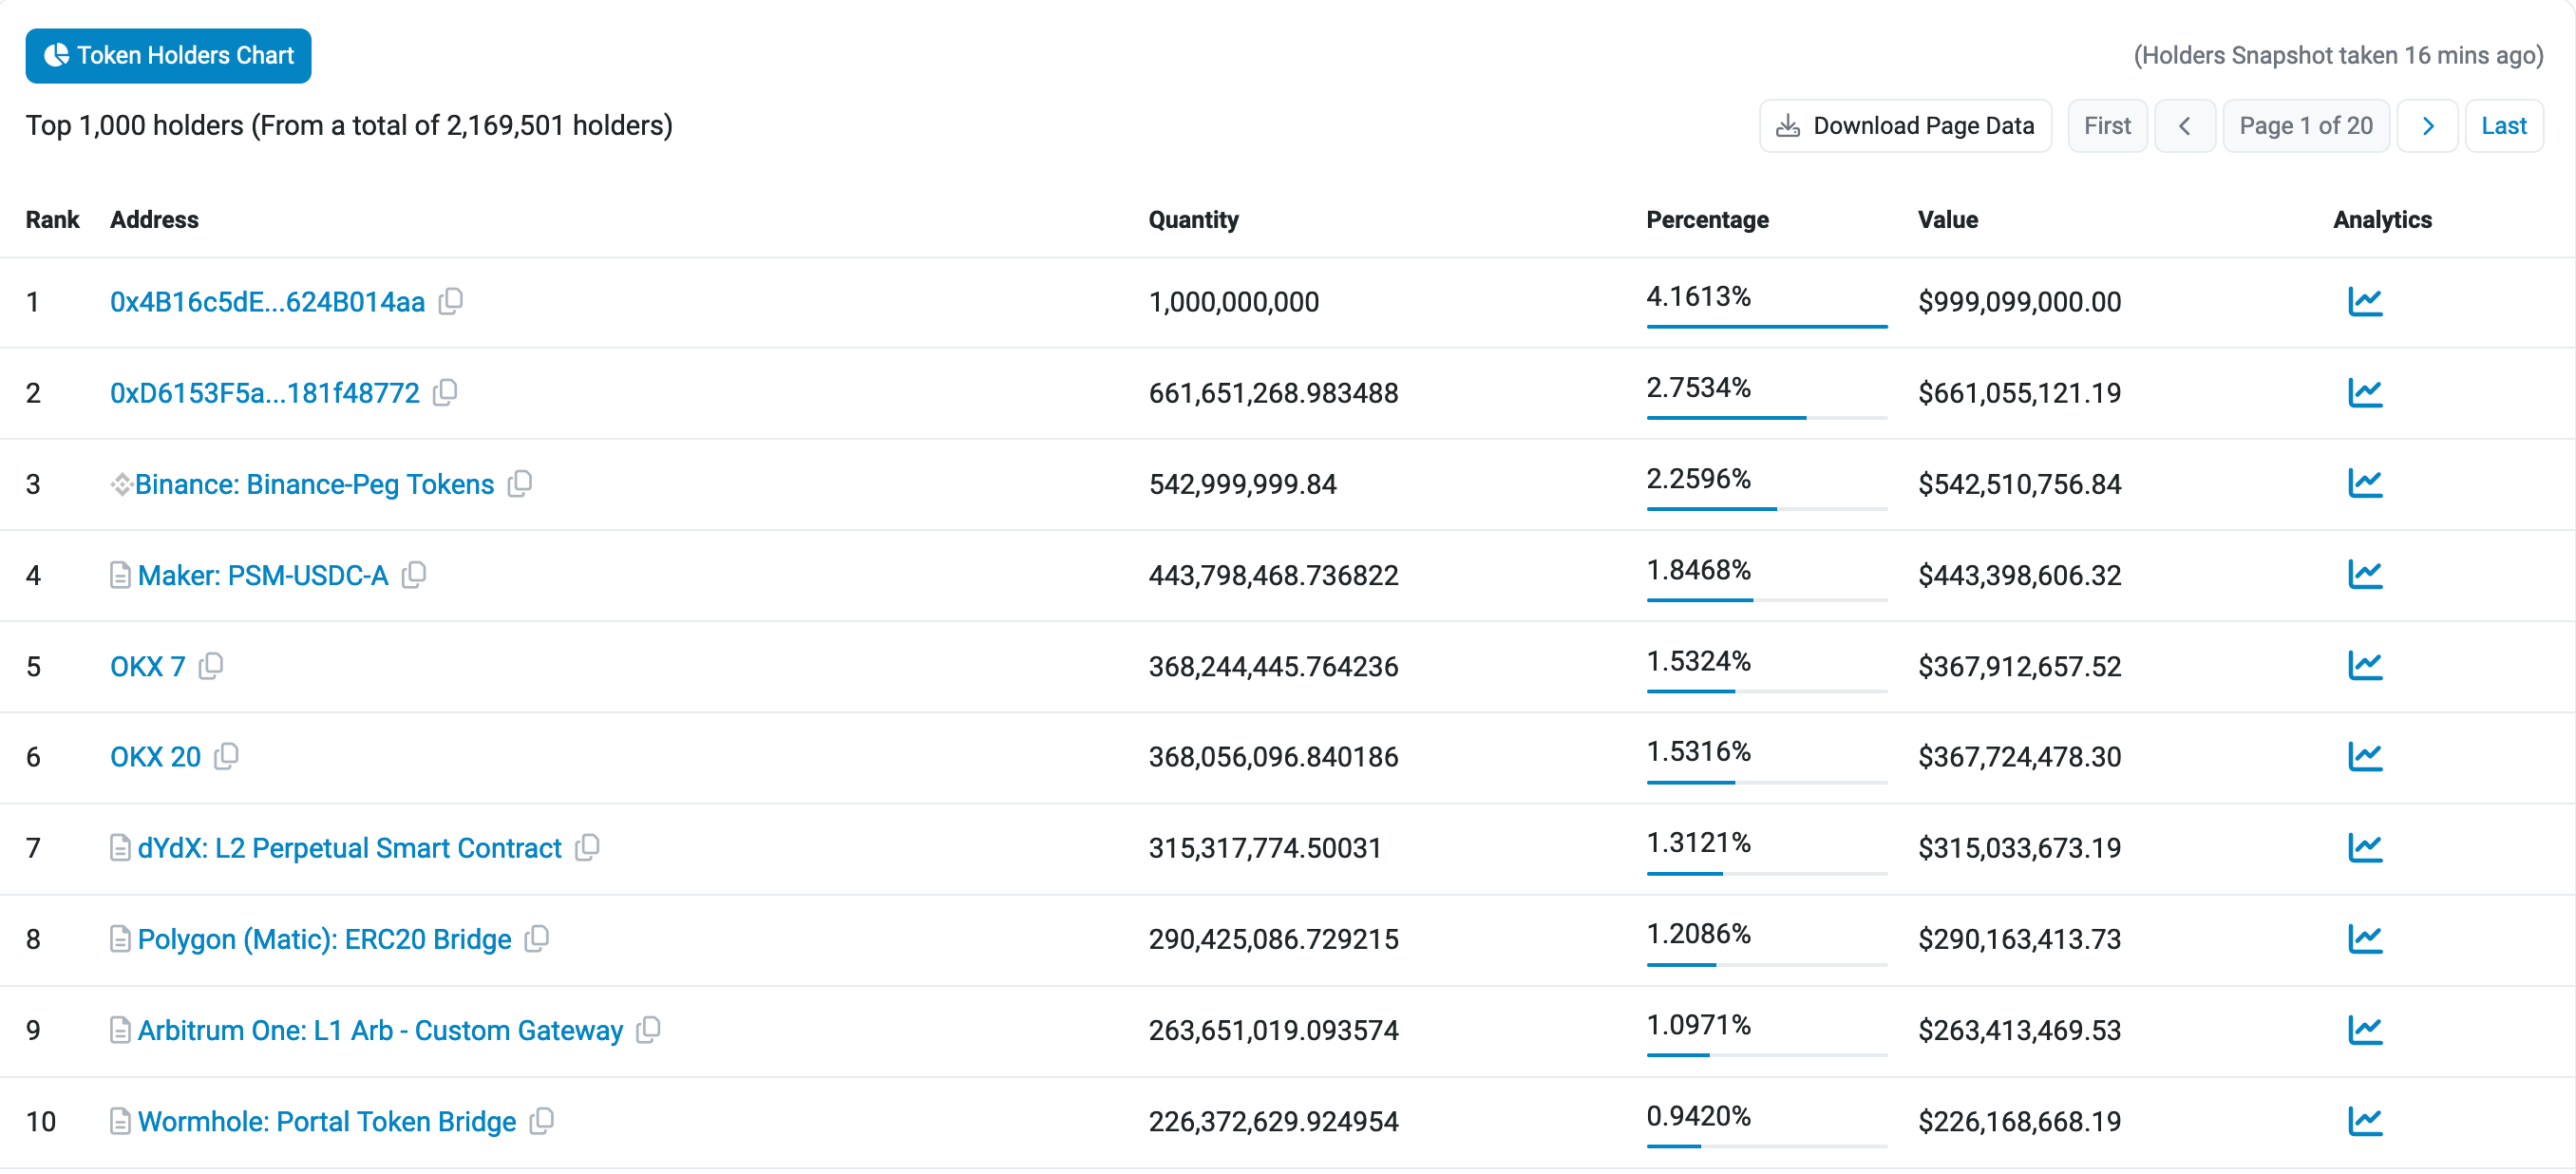Click the Quantity column header
This screenshot has width=2576, height=1174.
click(1193, 219)
